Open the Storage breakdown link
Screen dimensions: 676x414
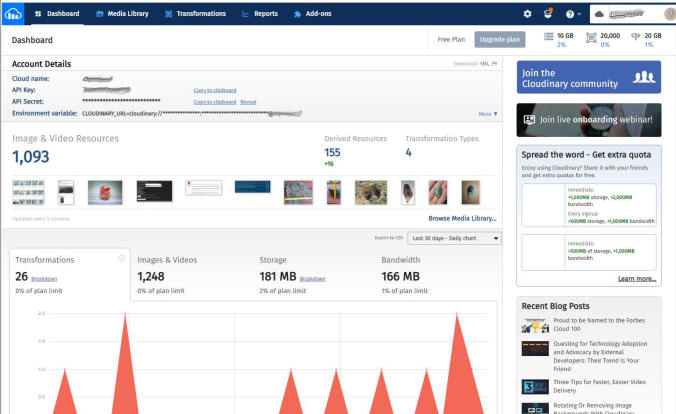coord(312,279)
